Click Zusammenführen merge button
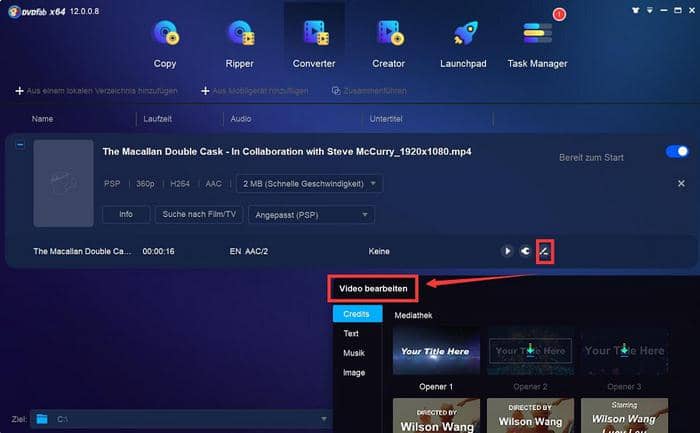Viewport: 700px width, 433px height. [369, 91]
